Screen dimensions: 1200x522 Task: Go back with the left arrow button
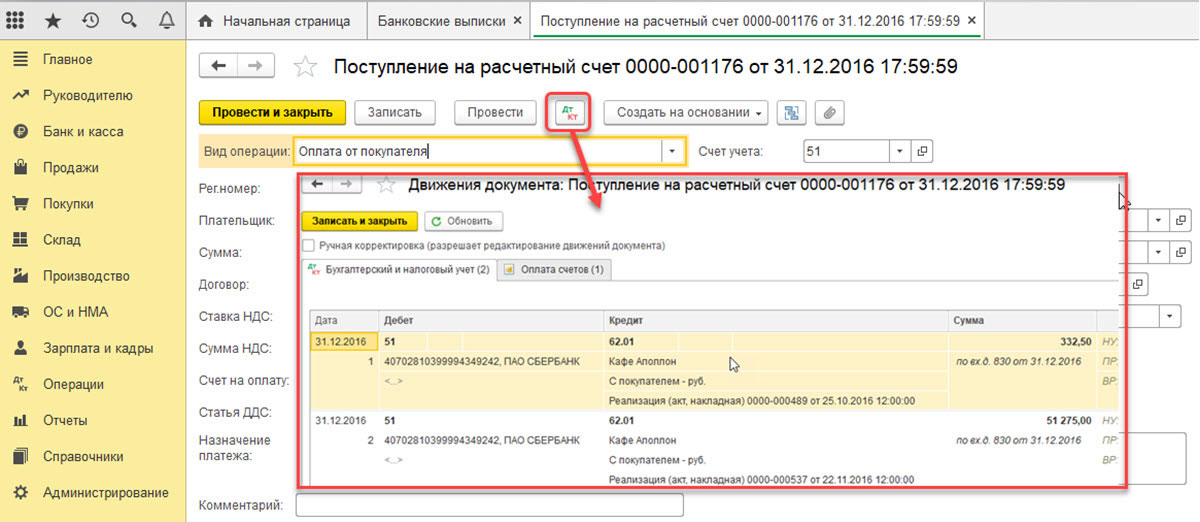pyautogui.click(x=219, y=66)
